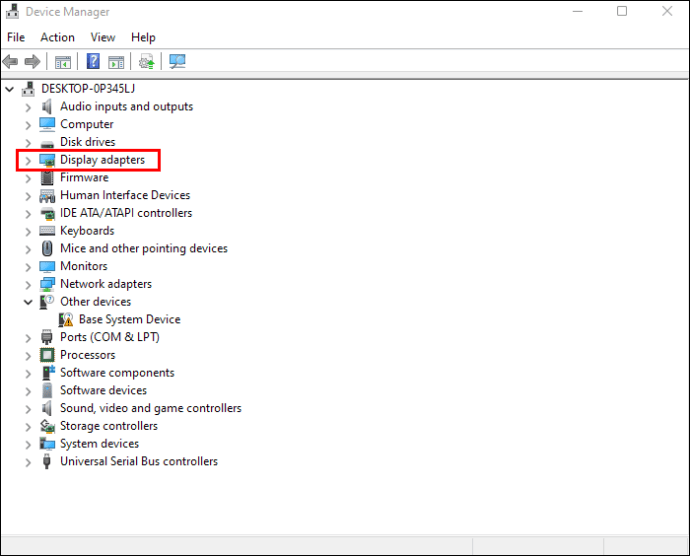Open the View menu
The image size is (690, 556).
point(103,37)
